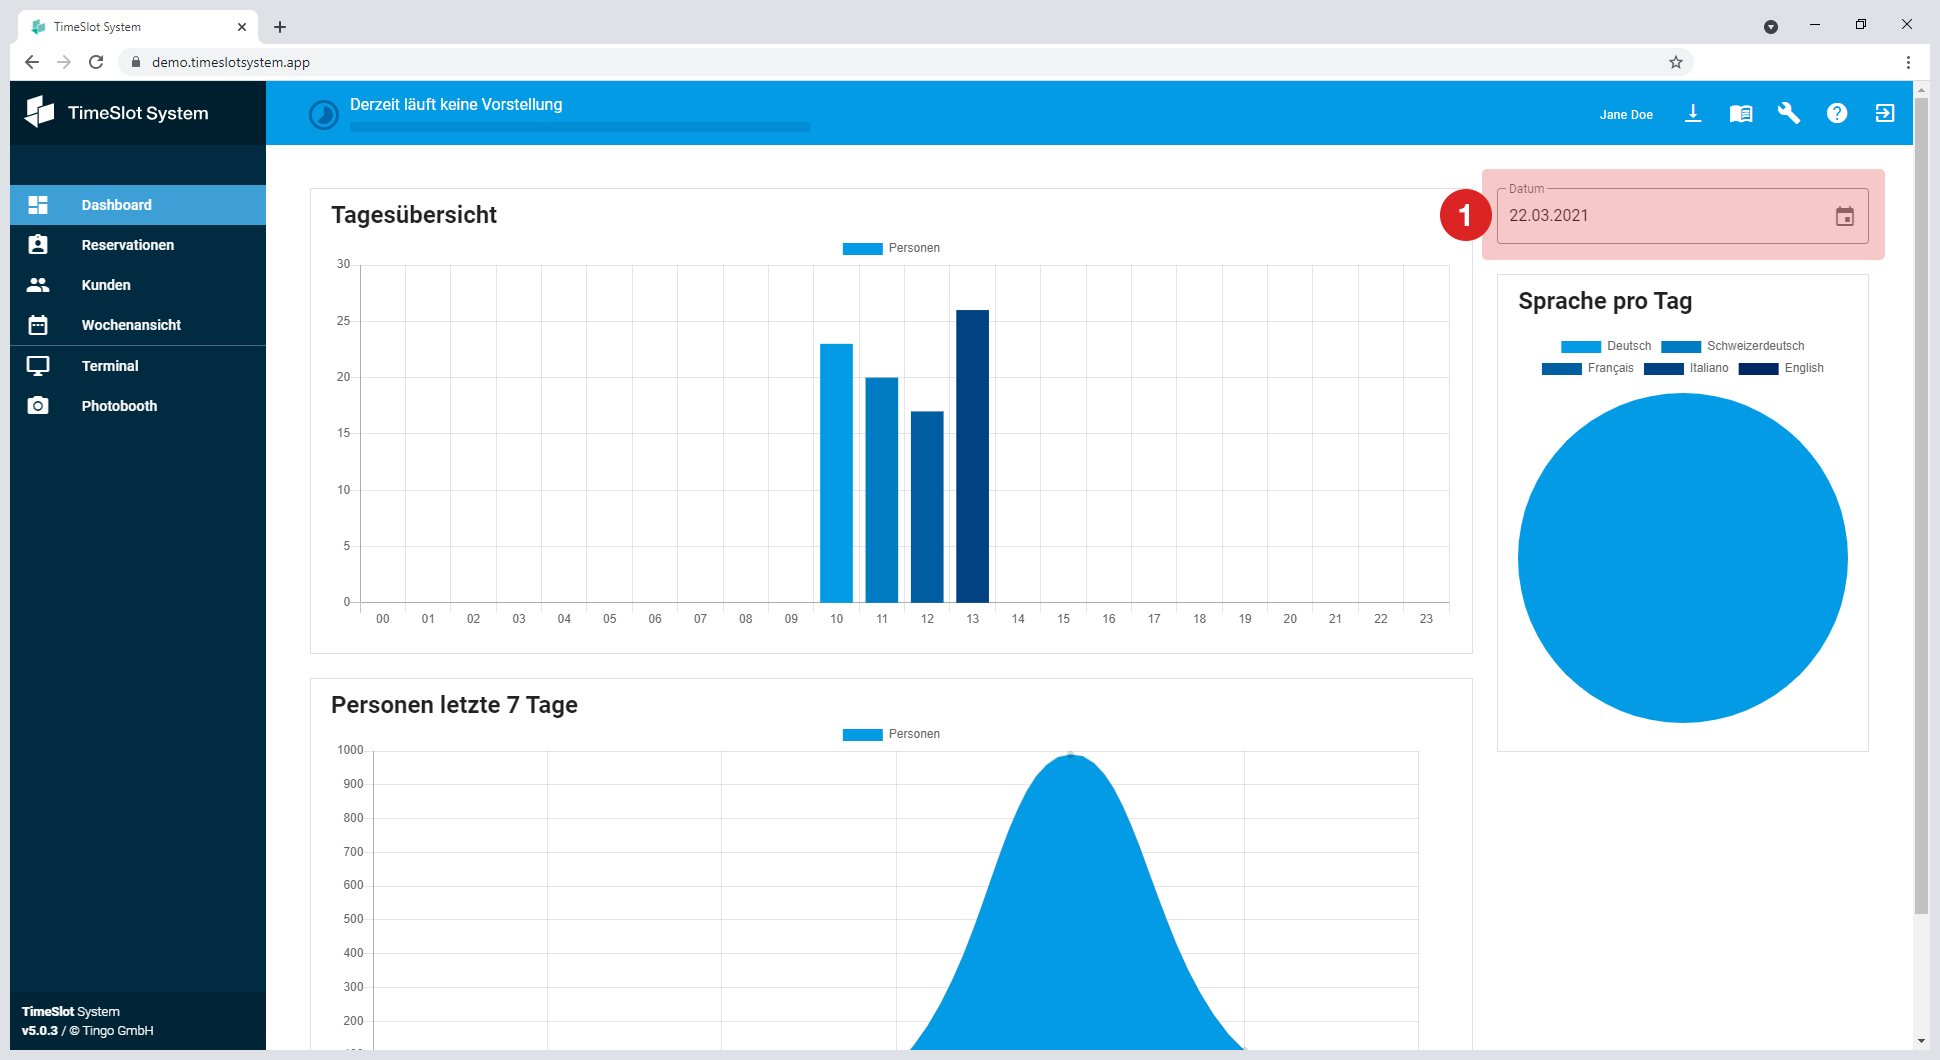This screenshot has height=1060, width=1940.
Task: Click the peak point of 7-day chart
Action: [1070, 755]
